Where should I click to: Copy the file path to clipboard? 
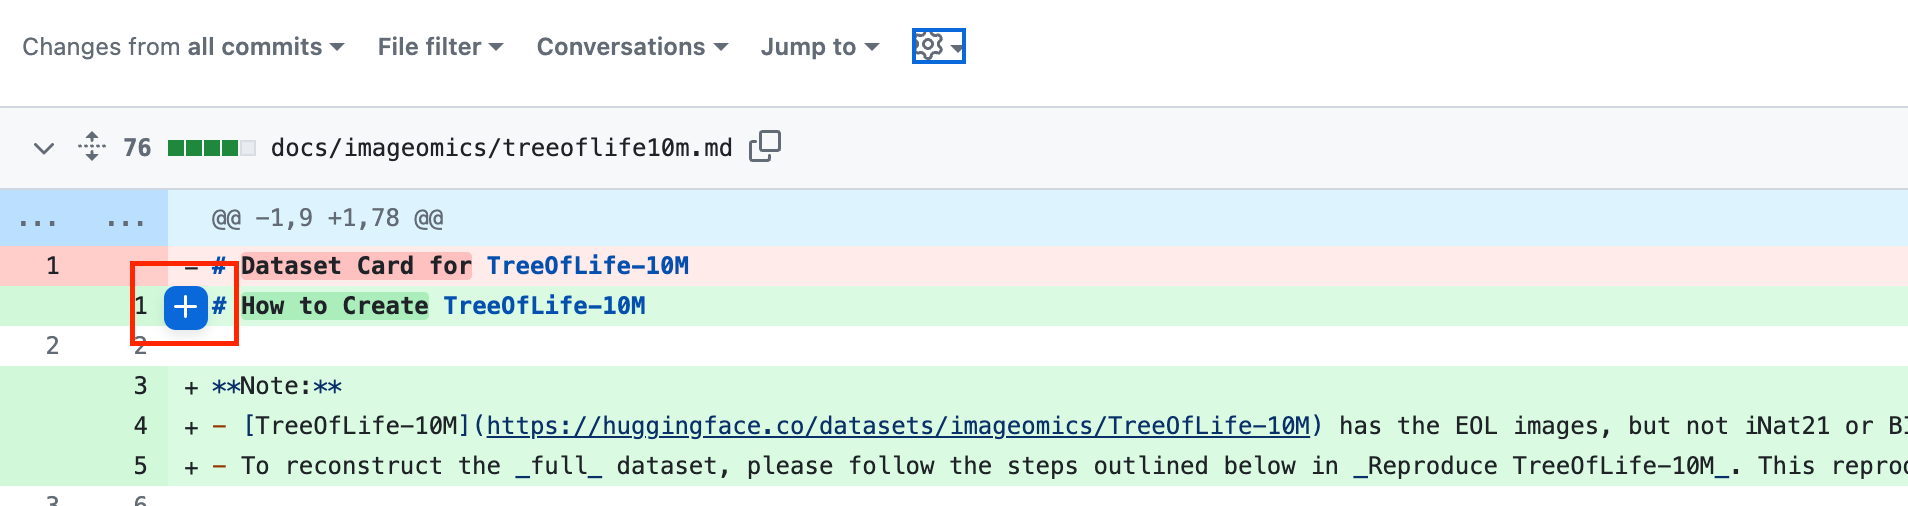tap(765, 147)
